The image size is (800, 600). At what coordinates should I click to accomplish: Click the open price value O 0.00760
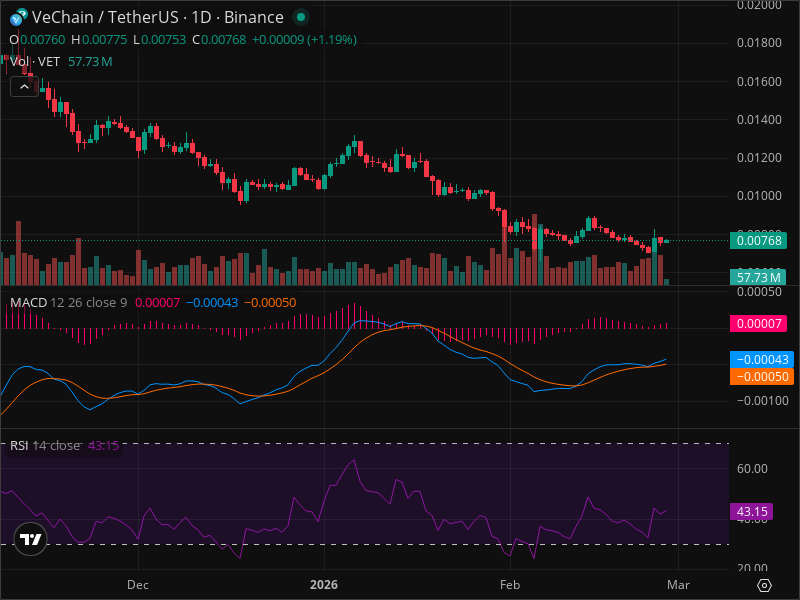pos(37,40)
